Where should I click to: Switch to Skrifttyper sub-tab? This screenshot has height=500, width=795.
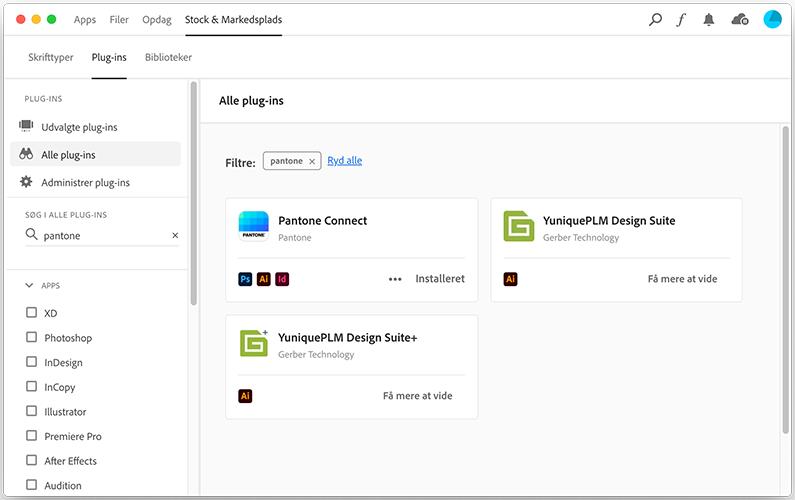(51, 57)
